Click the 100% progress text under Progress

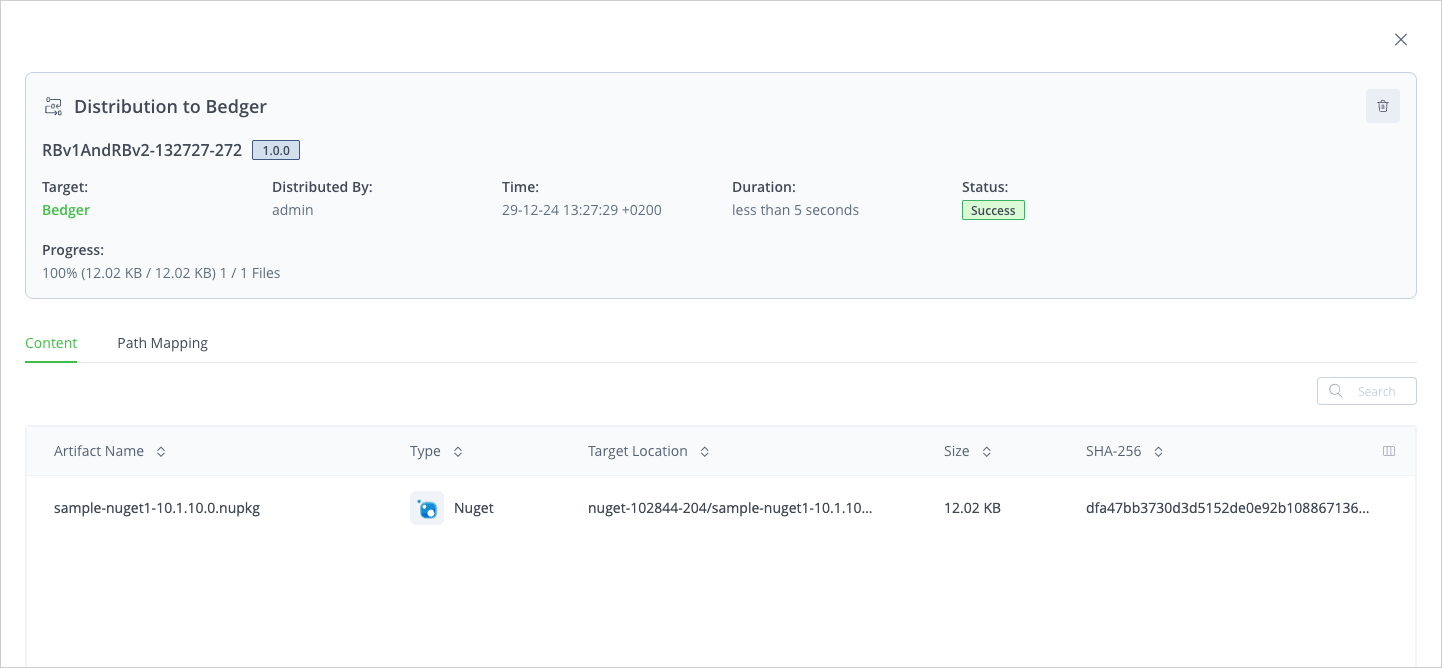click(x=160, y=272)
